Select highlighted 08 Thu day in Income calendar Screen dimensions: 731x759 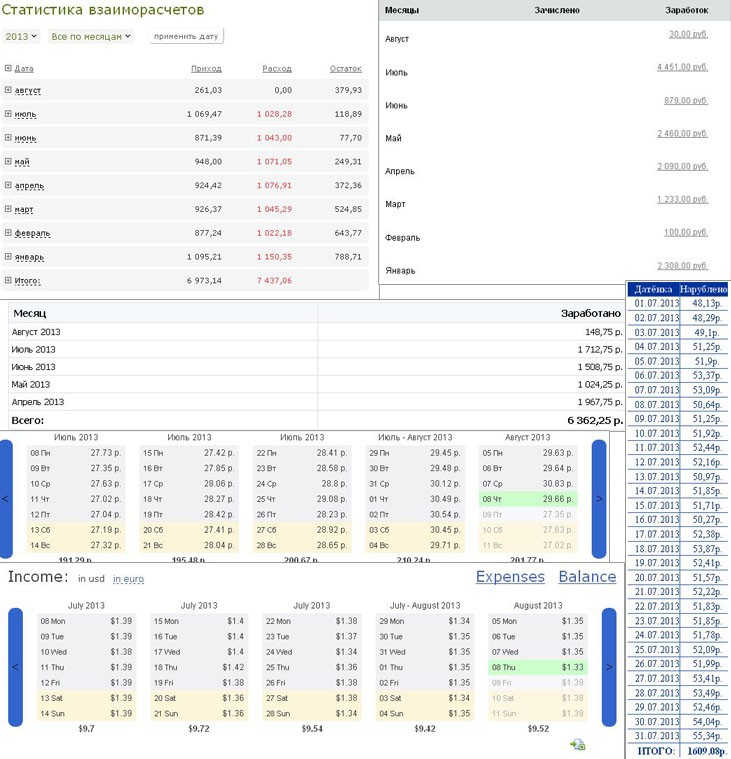click(x=537, y=667)
